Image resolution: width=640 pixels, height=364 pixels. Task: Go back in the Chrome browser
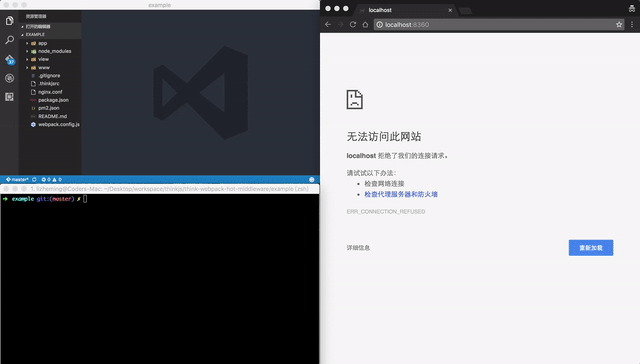point(328,24)
